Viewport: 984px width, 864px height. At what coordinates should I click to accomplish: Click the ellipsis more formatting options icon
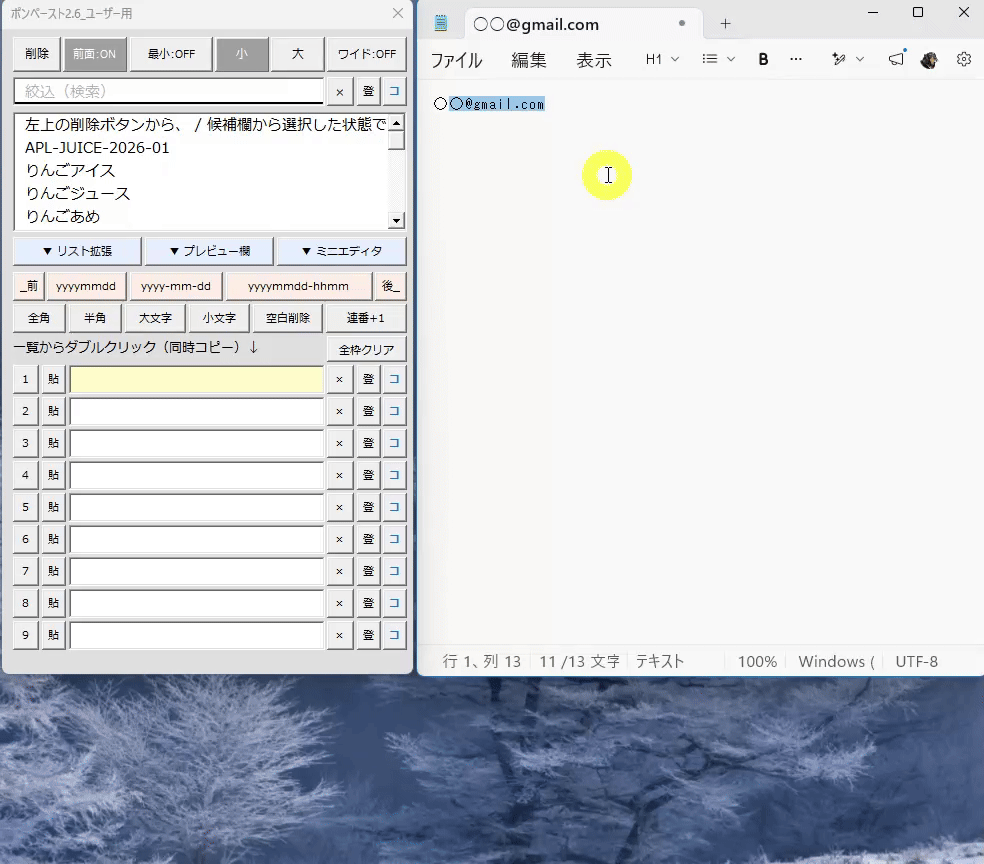pyautogui.click(x=796, y=59)
